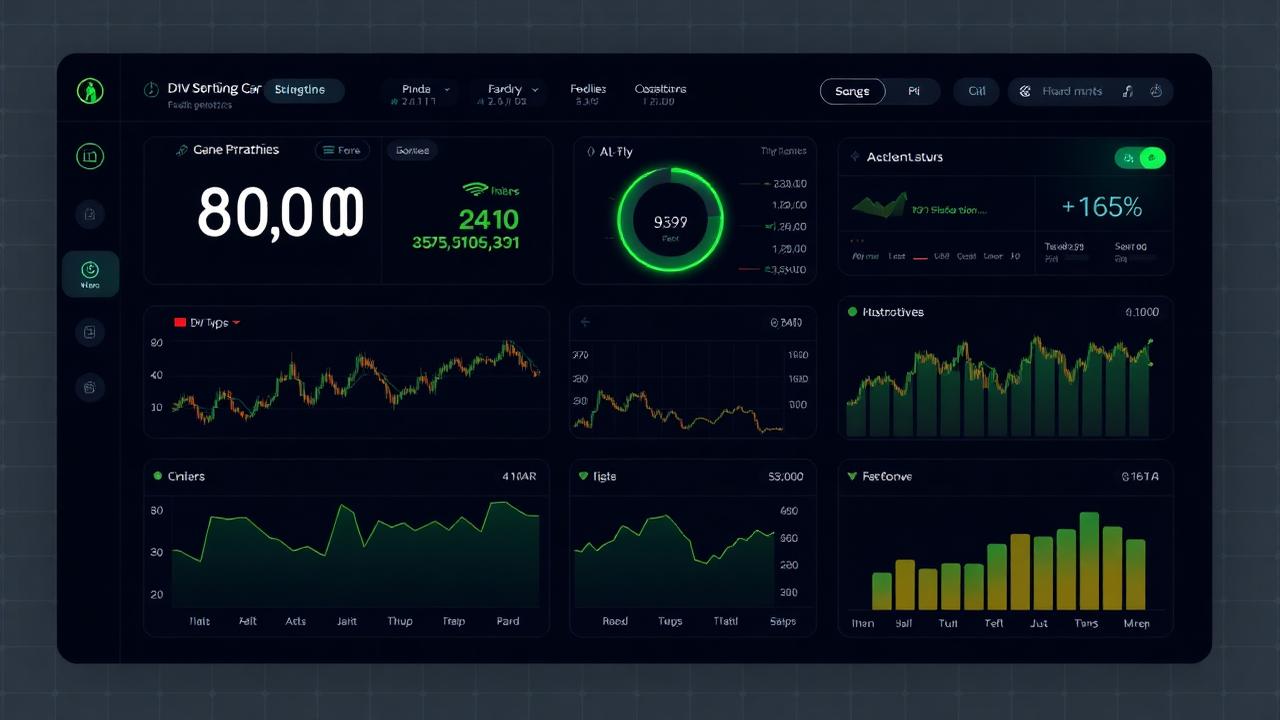
Task: Click the music note icon in header
Action: click(1128, 91)
